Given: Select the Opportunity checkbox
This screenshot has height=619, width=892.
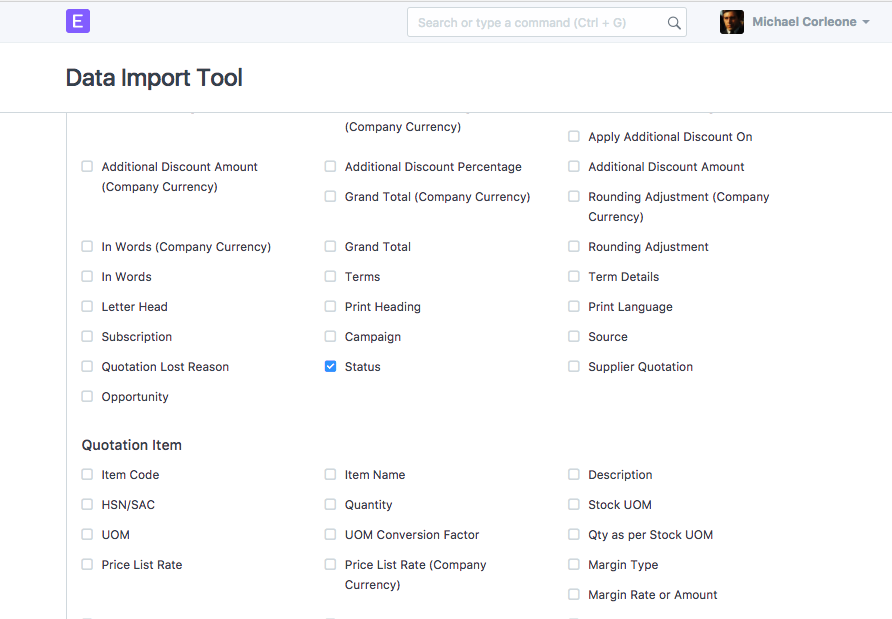Looking at the screenshot, I should click(x=87, y=396).
